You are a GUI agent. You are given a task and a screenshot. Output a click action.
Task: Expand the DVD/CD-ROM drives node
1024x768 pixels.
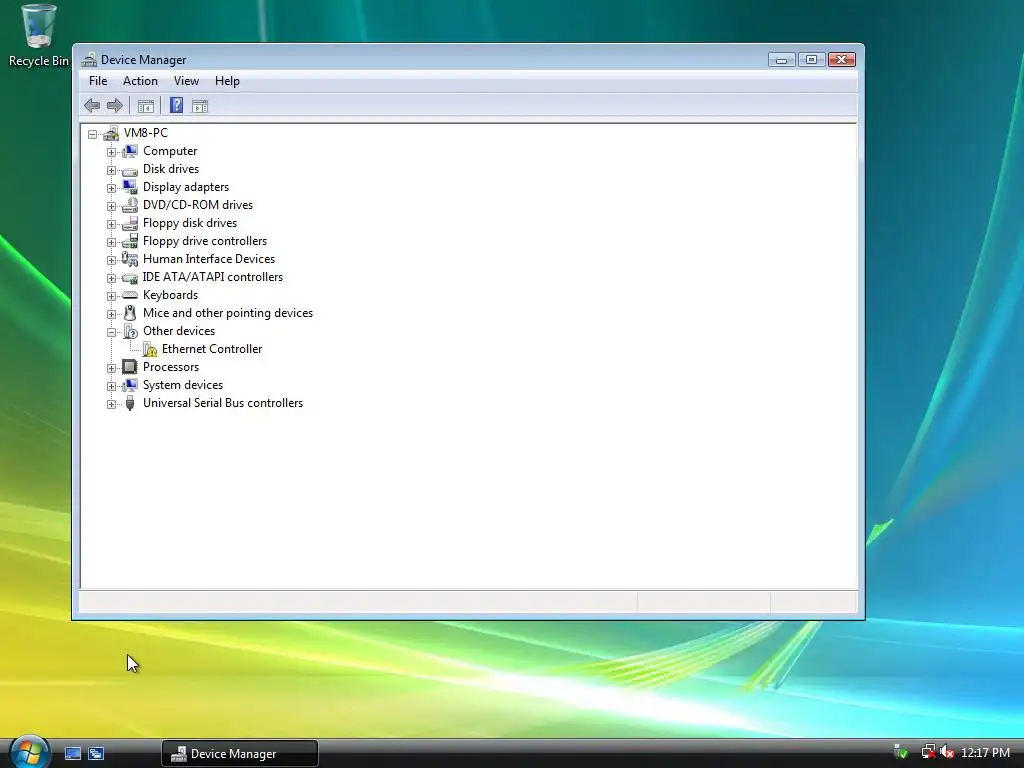(111, 206)
